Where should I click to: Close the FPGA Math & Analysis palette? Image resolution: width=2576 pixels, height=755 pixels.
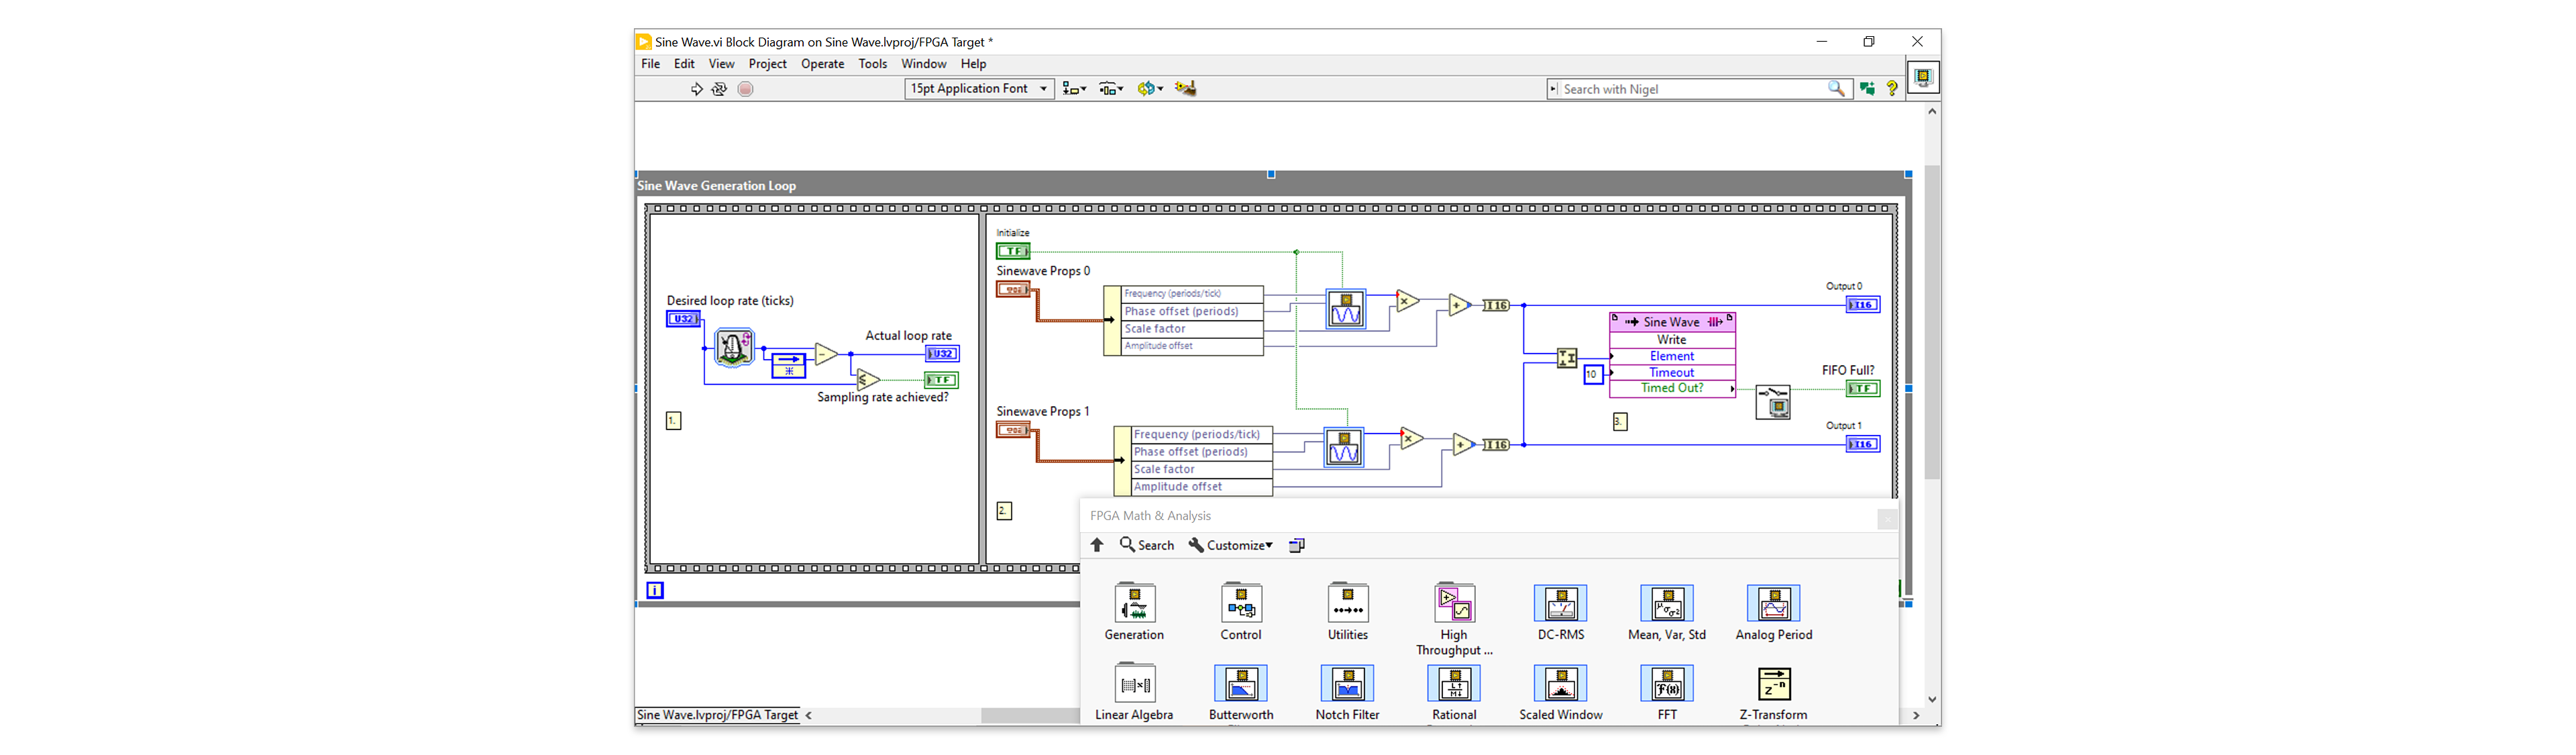tap(1887, 519)
